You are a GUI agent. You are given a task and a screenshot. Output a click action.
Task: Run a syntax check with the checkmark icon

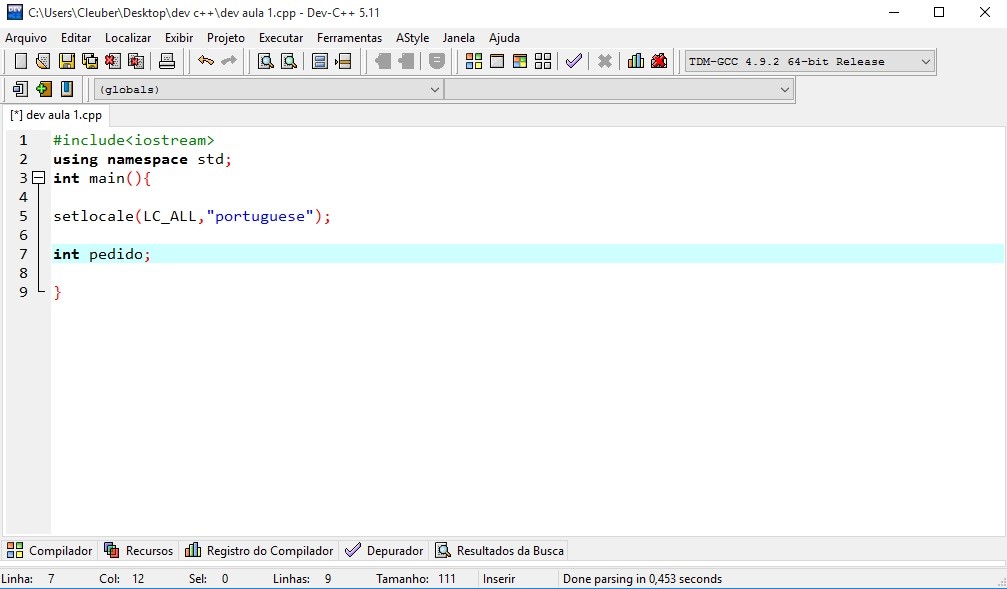tap(573, 60)
